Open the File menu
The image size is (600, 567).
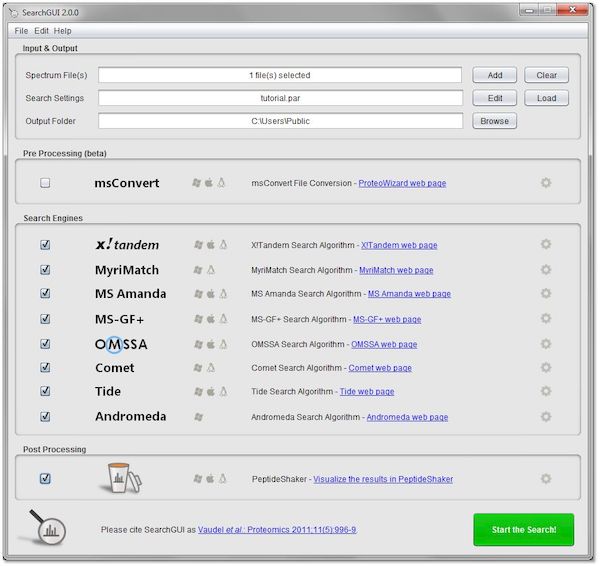click(x=21, y=31)
